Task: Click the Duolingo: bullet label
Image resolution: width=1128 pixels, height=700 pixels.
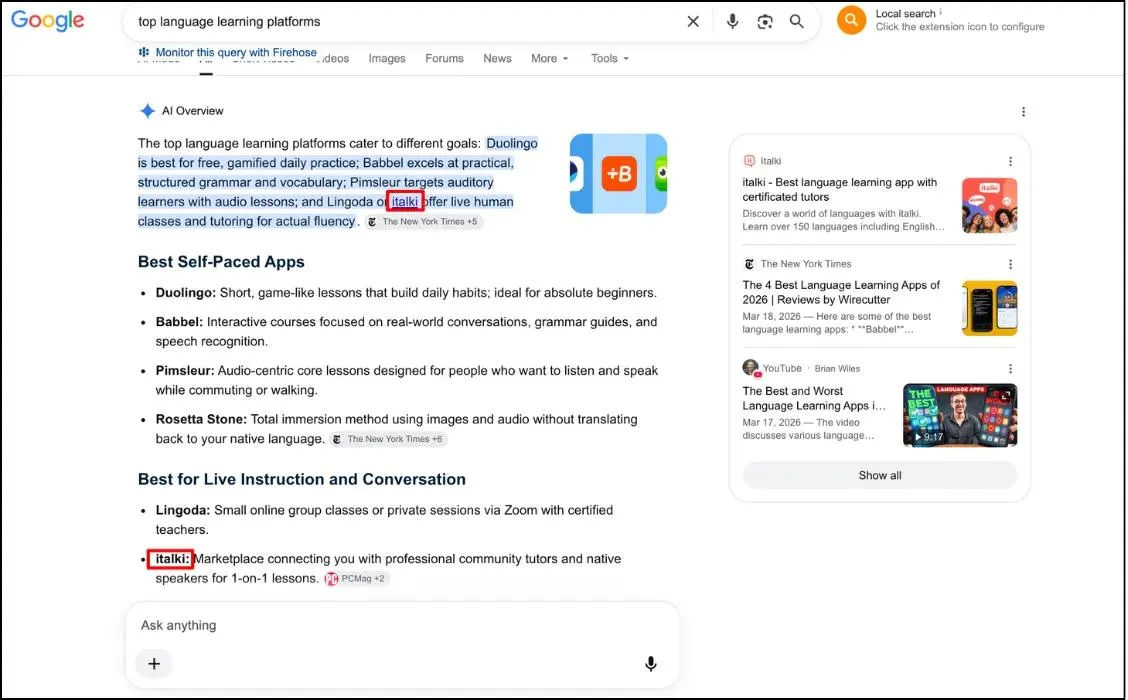Action: pyautogui.click(x=186, y=293)
